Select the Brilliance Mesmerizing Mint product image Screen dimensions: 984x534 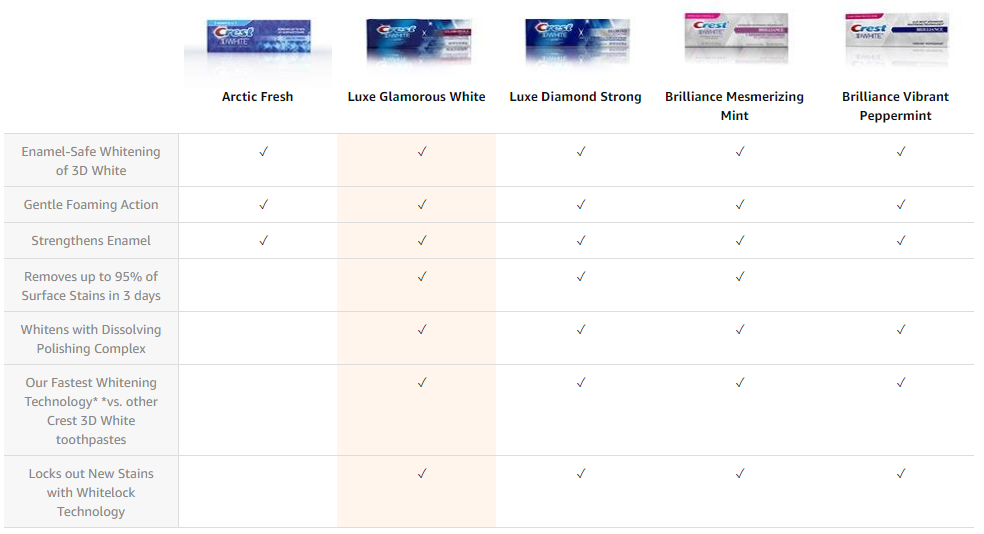click(x=735, y=38)
